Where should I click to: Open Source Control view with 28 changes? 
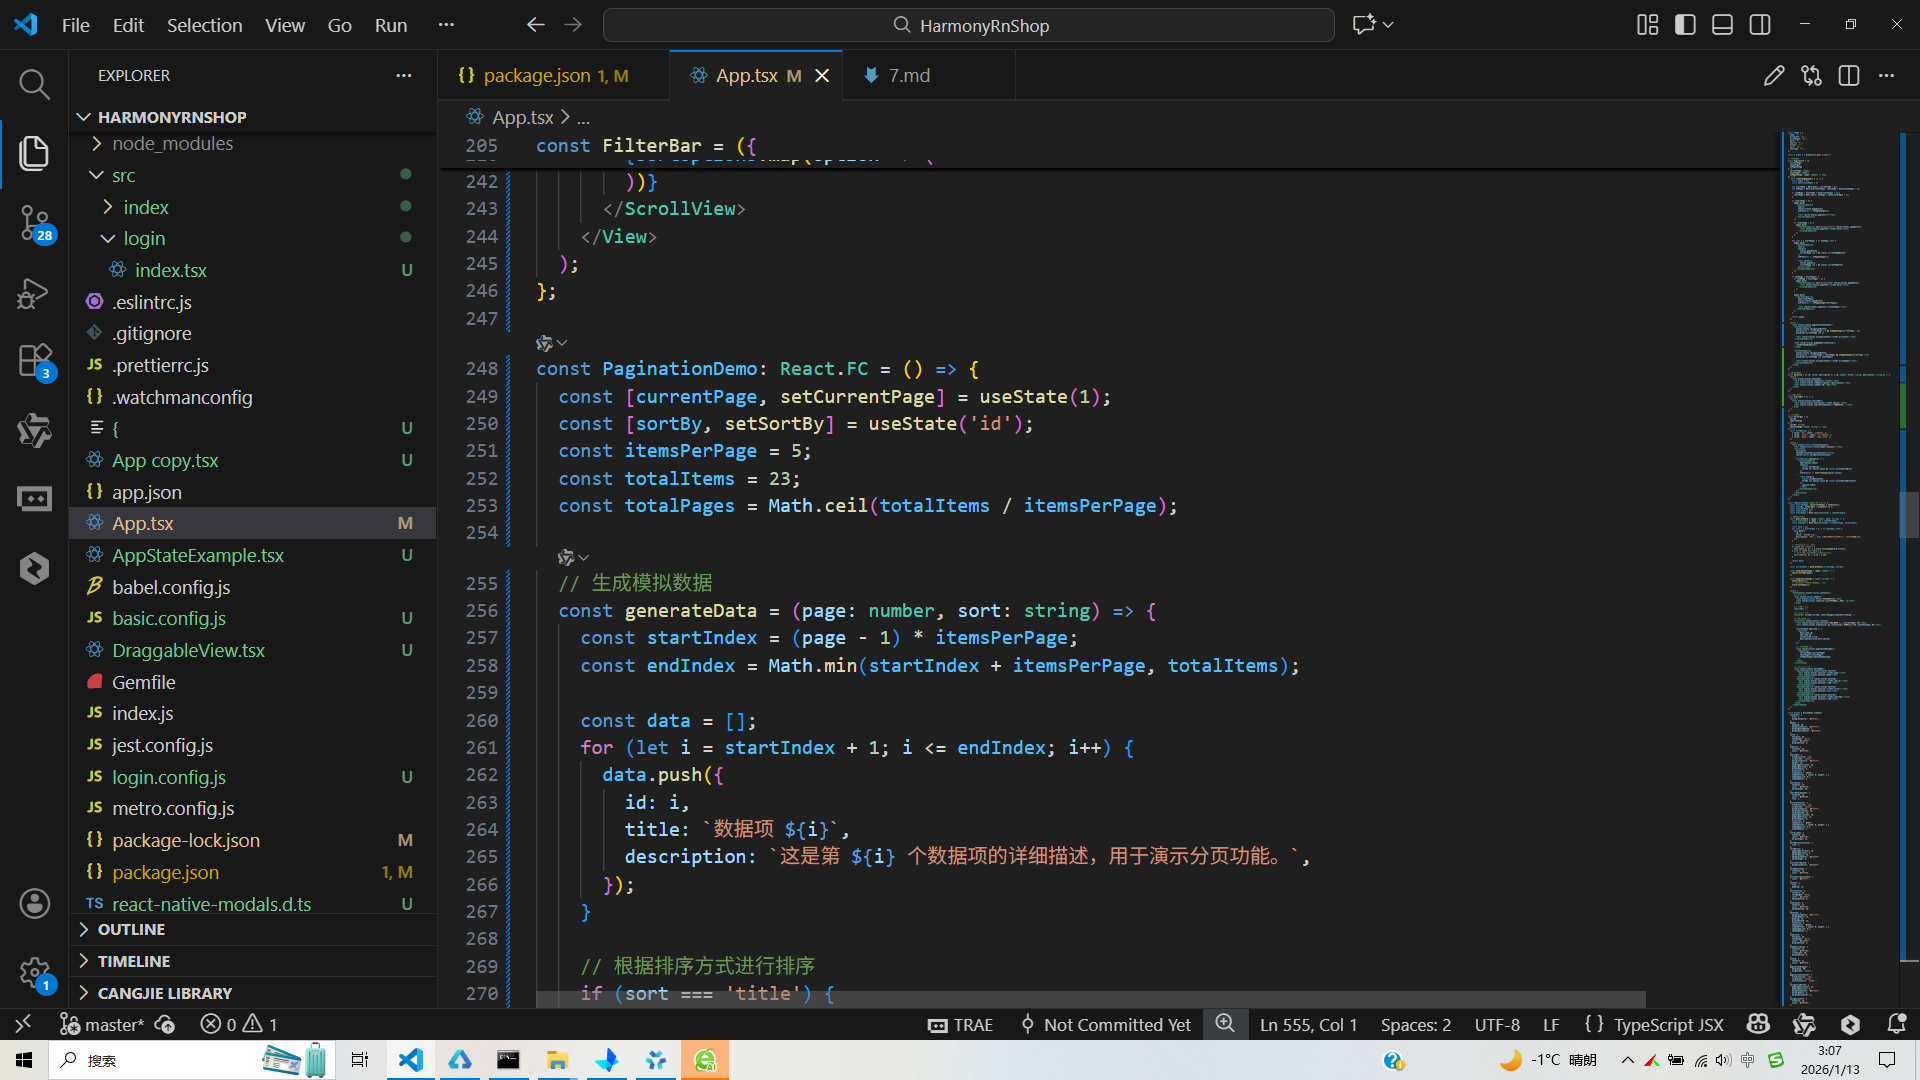point(34,221)
